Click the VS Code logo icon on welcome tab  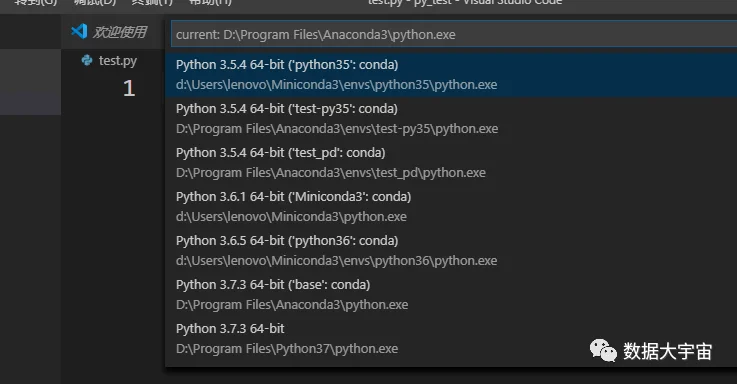point(79,31)
